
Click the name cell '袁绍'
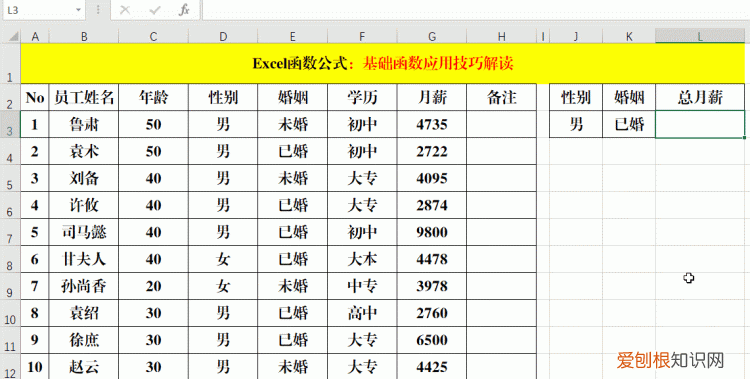point(84,313)
